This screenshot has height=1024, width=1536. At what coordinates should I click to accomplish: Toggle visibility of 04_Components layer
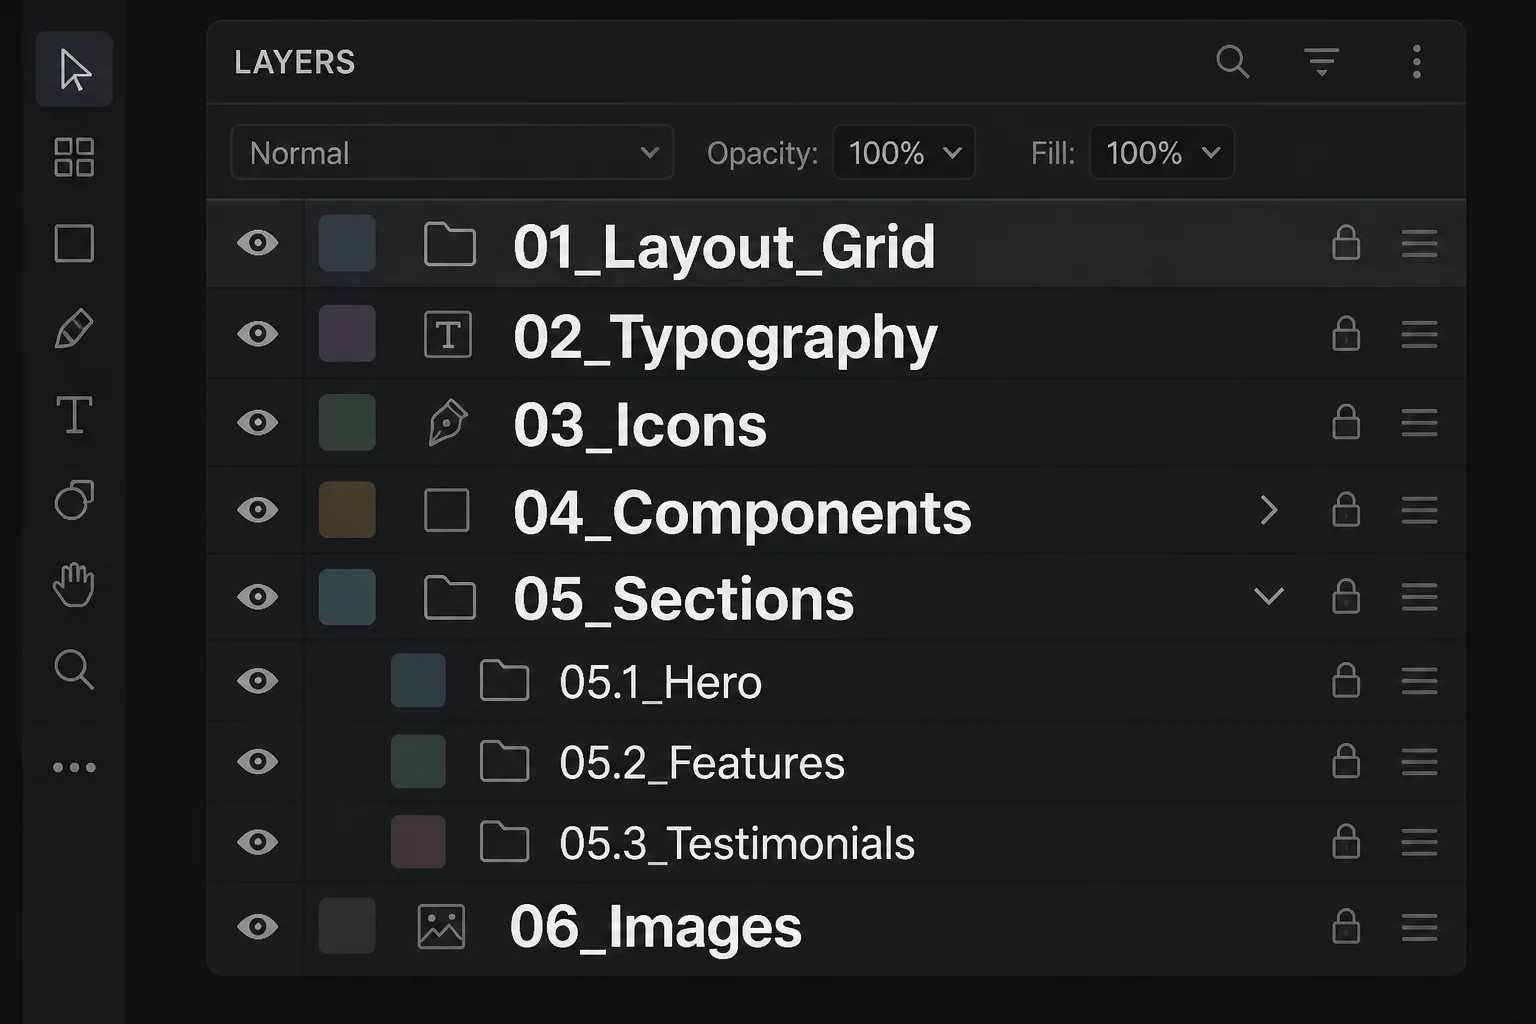coord(258,510)
